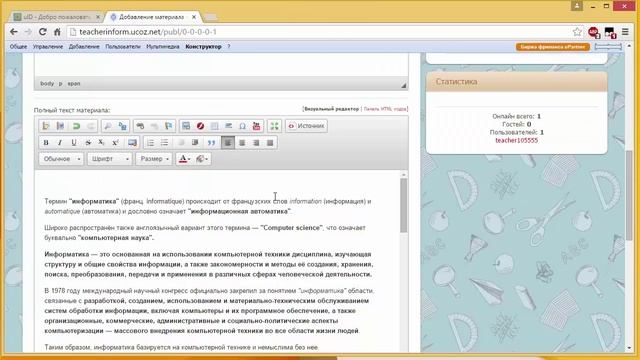This screenshot has width=640, height=360.
Task: Increase indent of the paragraph
Action: [x=195, y=142]
